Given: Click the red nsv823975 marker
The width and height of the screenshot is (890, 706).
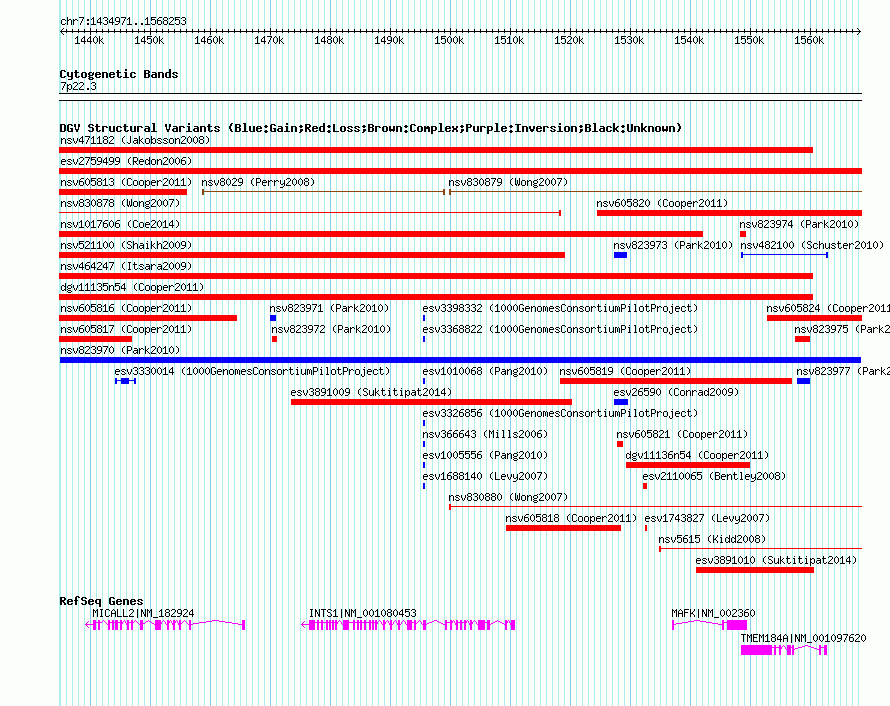Looking at the screenshot, I should [803, 339].
